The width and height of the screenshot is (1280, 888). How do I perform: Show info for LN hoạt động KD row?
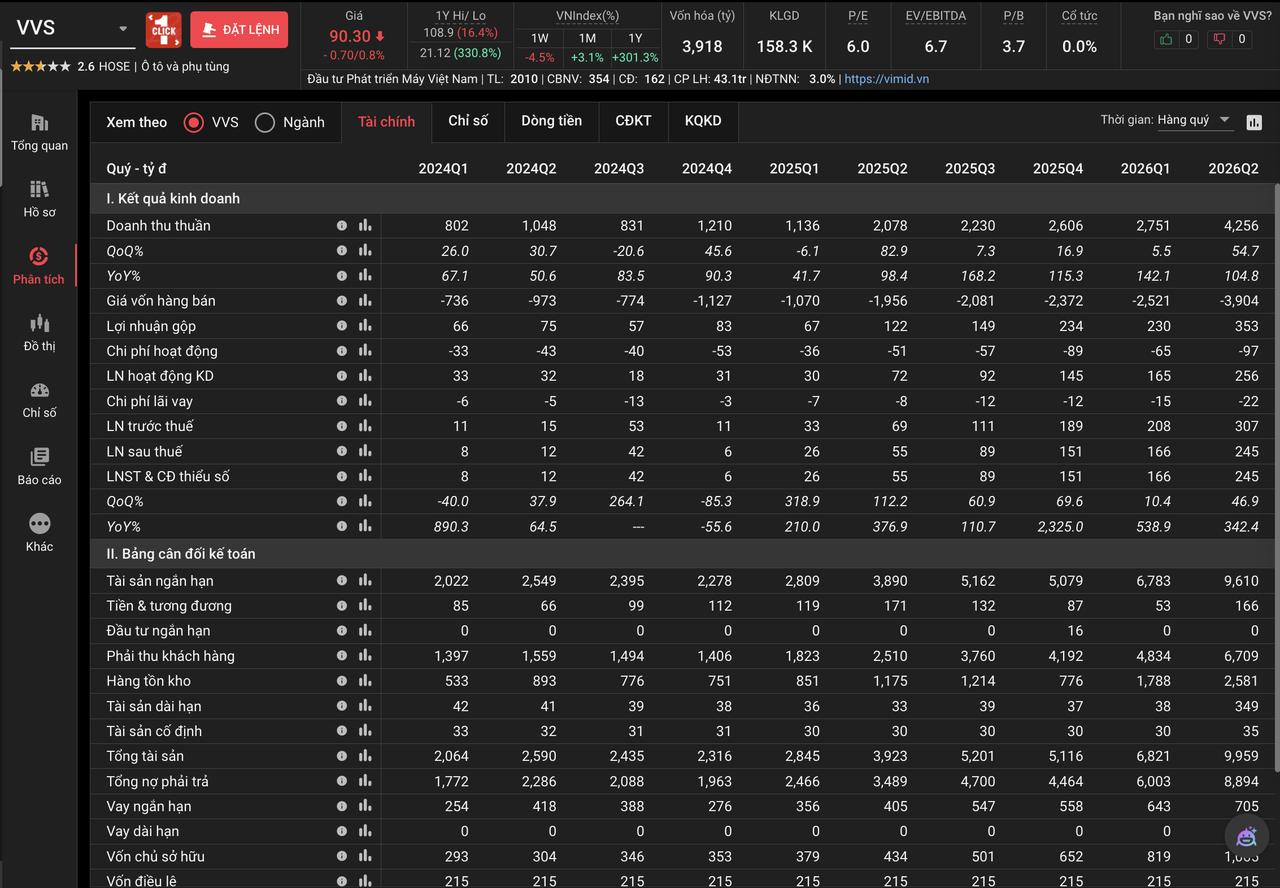342,376
